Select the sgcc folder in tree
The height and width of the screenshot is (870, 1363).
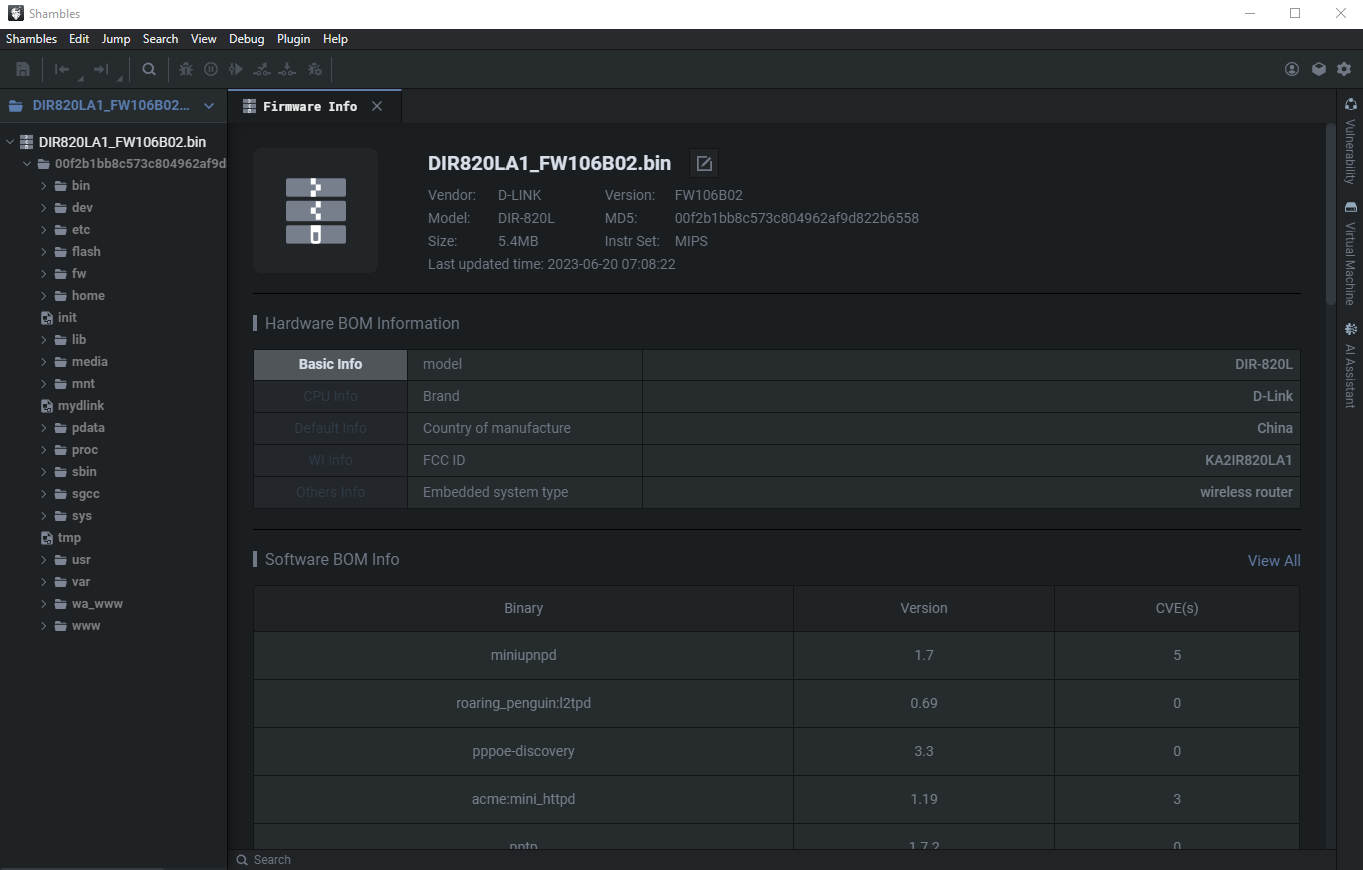(x=85, y=493)
